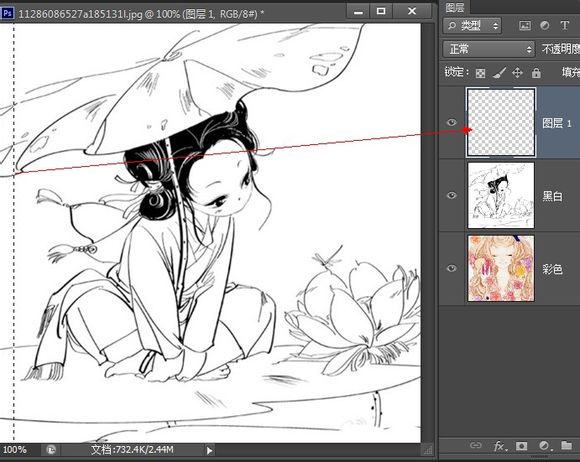Click the 锁定 lock label
The width and height of the screenshot is (580, 462).
[456, 72]
